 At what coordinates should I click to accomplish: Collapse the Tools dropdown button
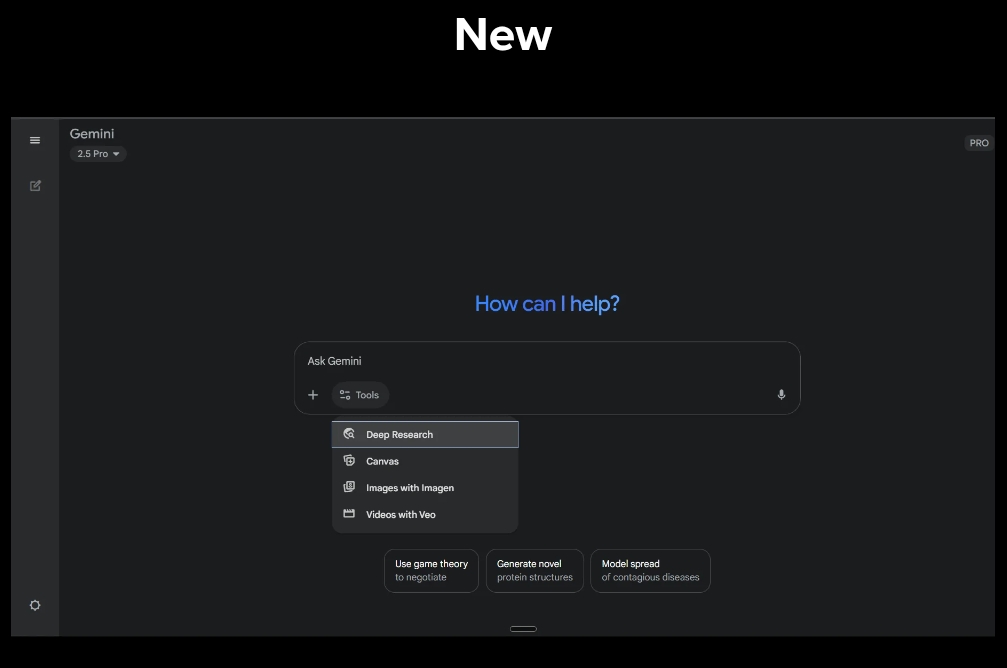360,395
